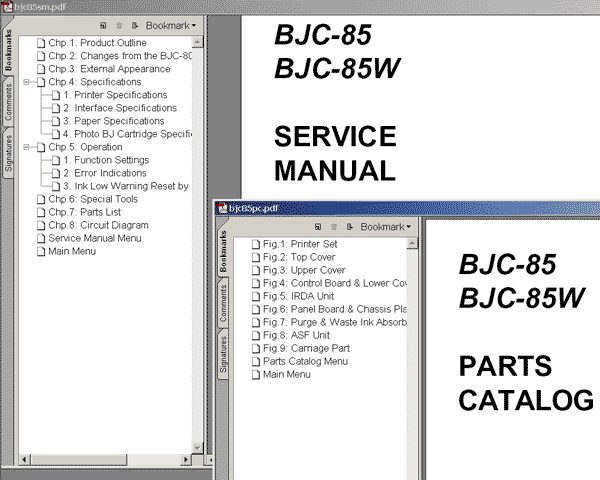Collapse the Chp.5: Operation tree node

[x=27, y=147]
